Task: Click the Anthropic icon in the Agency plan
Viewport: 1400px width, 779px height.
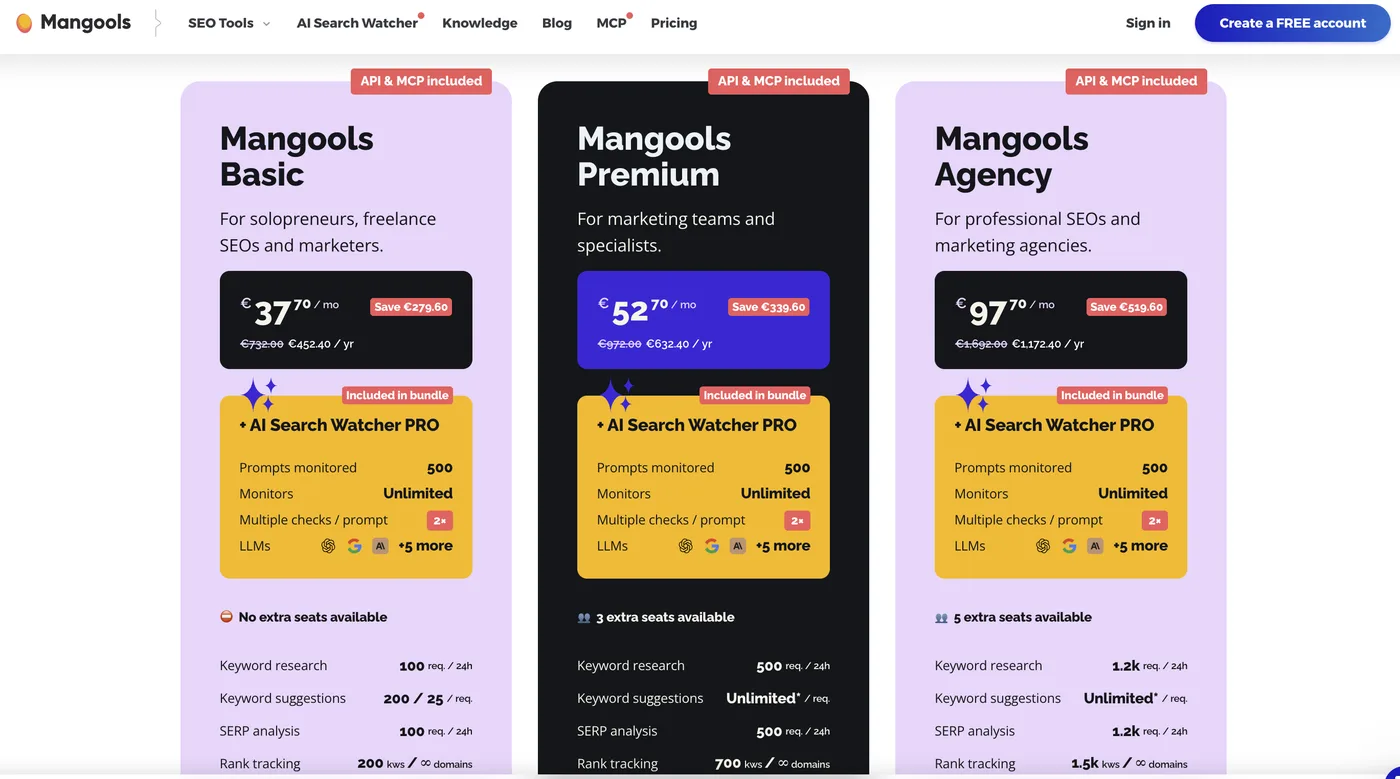Action: click(x=1095, y=546)
